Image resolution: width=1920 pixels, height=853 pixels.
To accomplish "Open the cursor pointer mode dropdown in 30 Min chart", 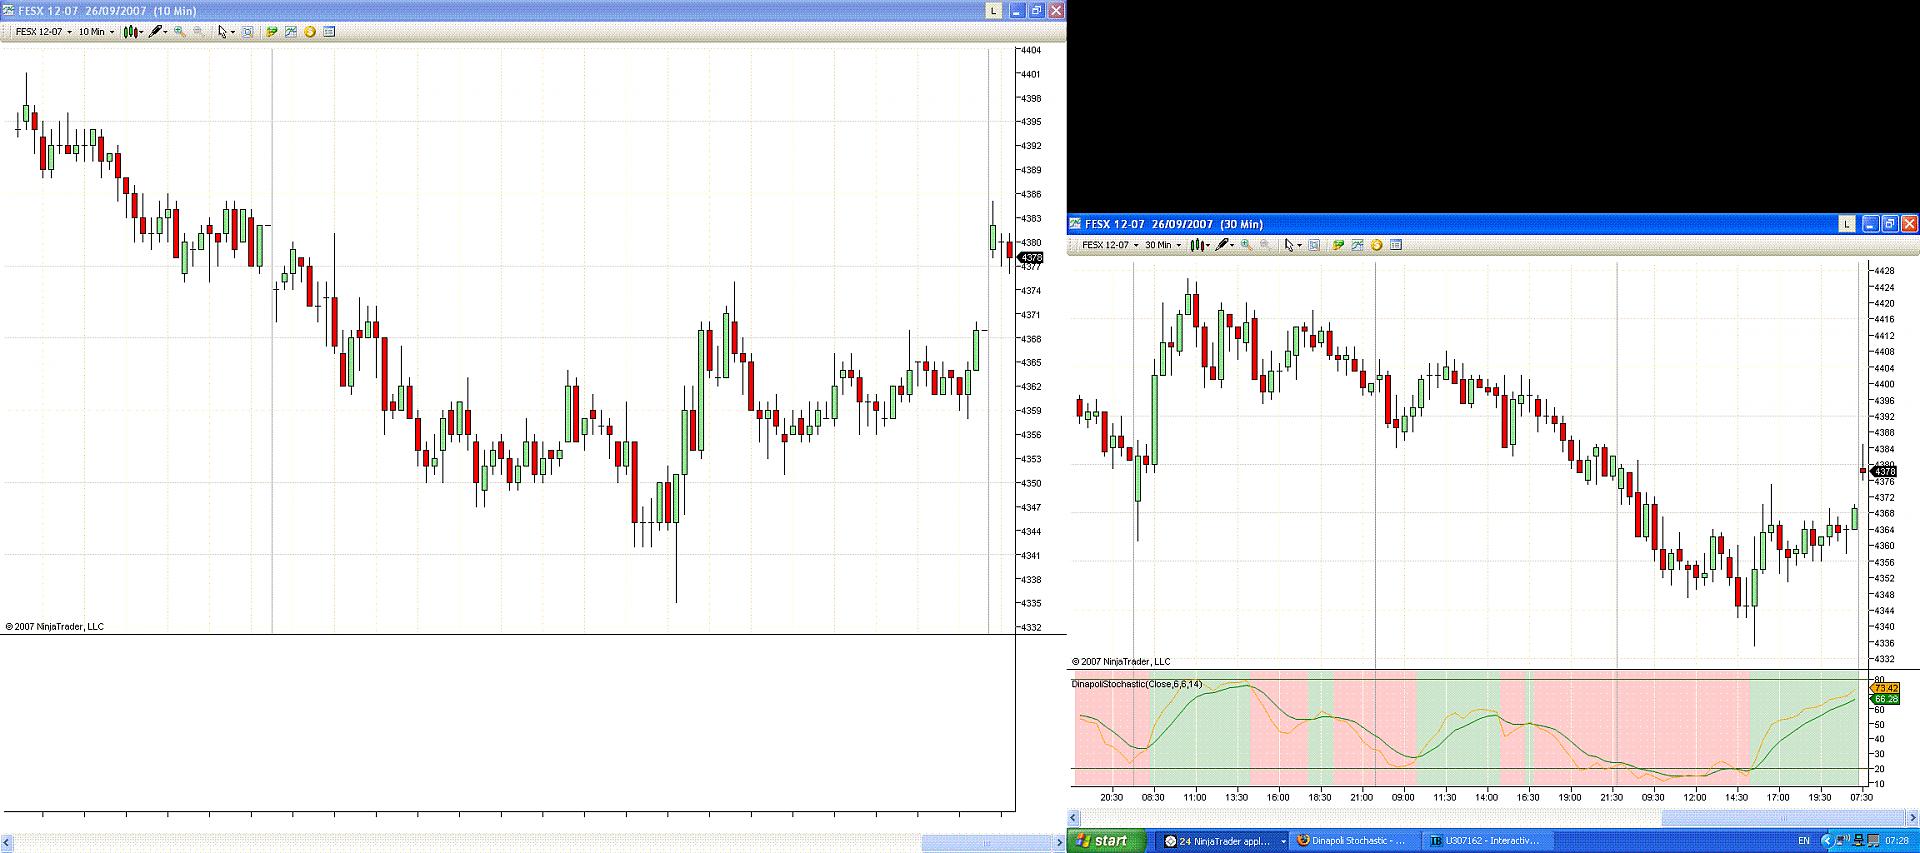I will coord(1292,245).
